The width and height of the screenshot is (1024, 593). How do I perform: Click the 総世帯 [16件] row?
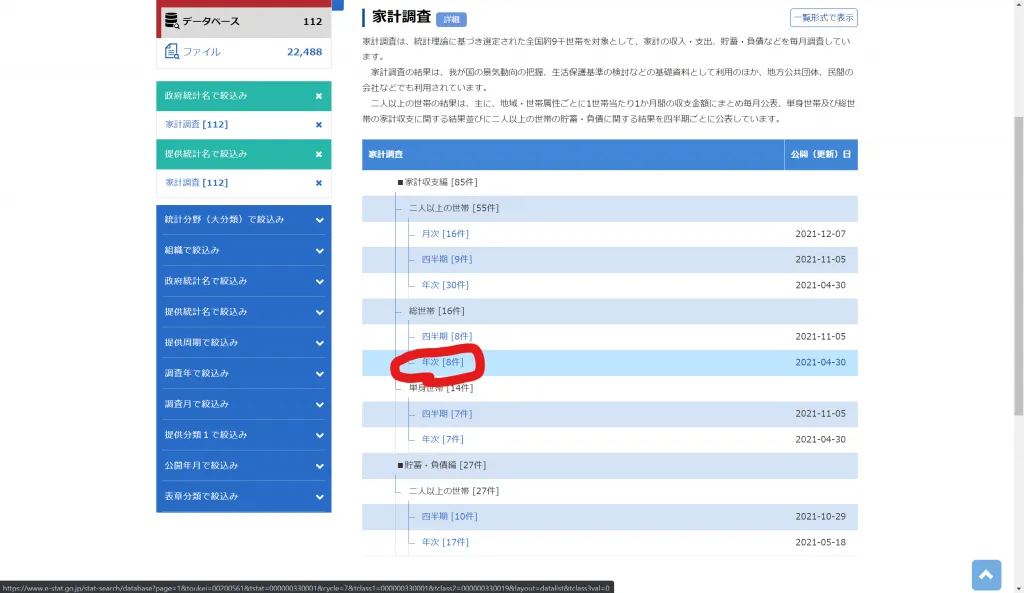610,312
